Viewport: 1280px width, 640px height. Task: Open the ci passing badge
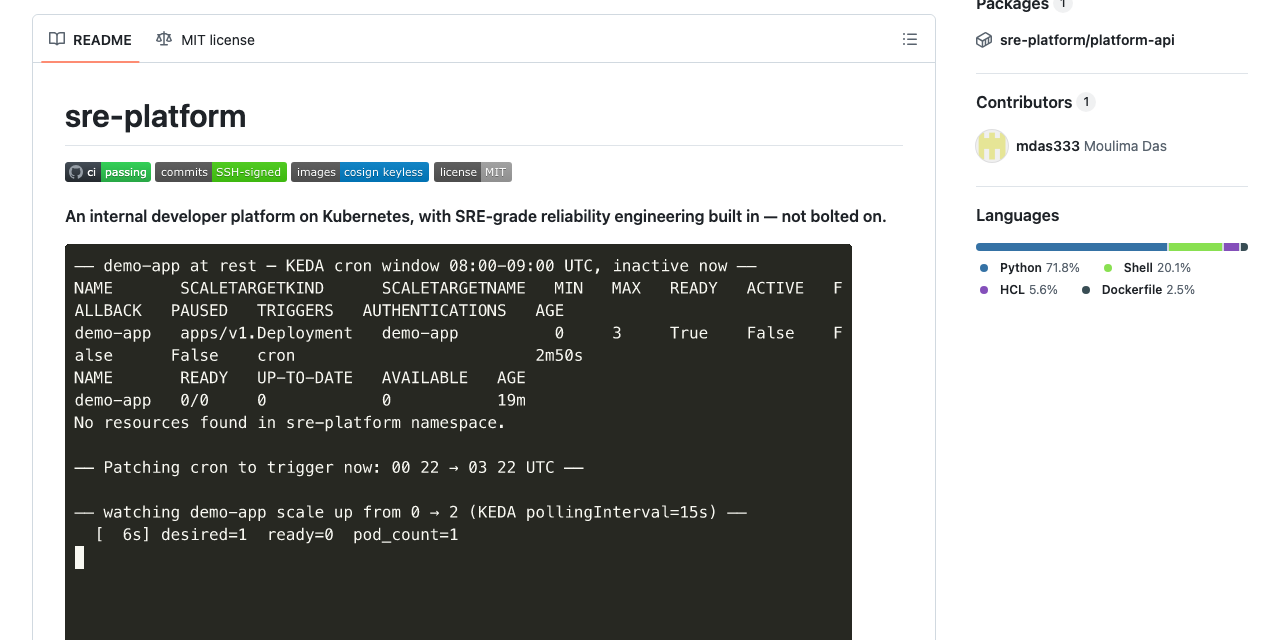pos(108,172)
